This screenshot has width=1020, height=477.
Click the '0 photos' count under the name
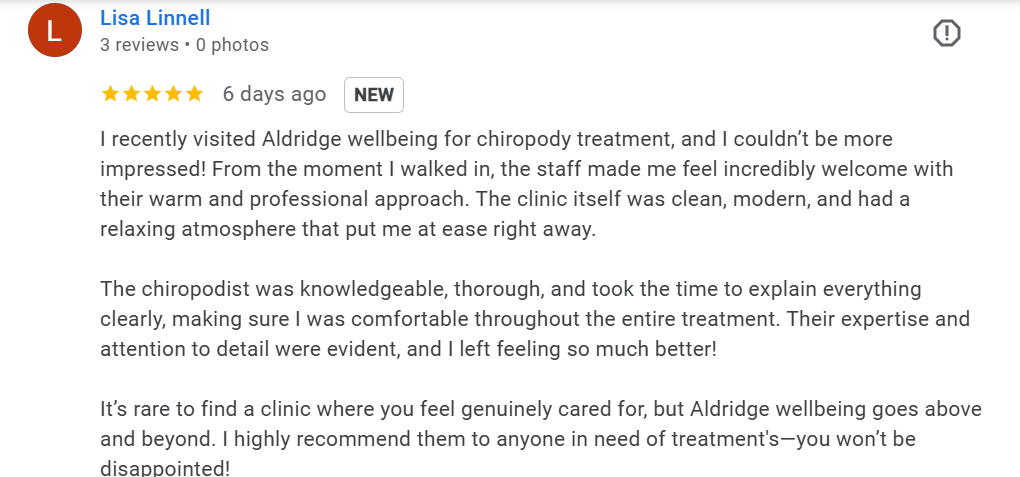(x=232, y=45)
